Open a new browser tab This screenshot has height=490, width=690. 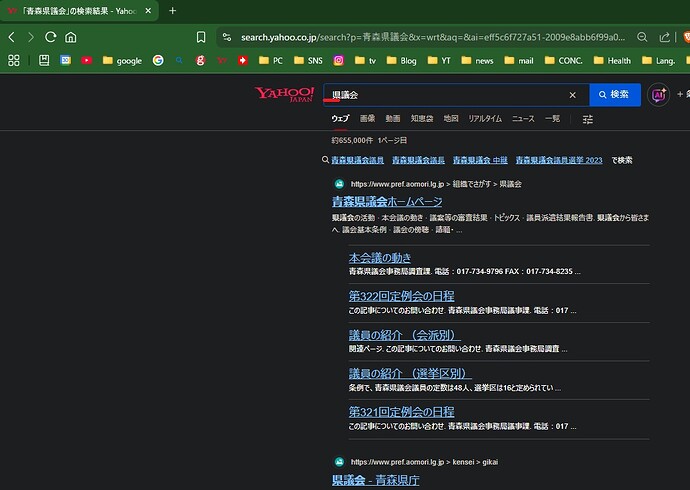coord(172,11)
